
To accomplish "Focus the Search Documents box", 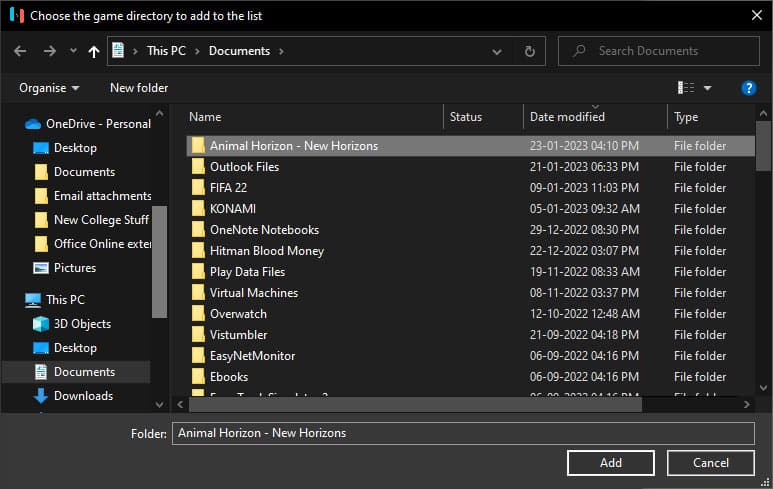I will point(670,51).
